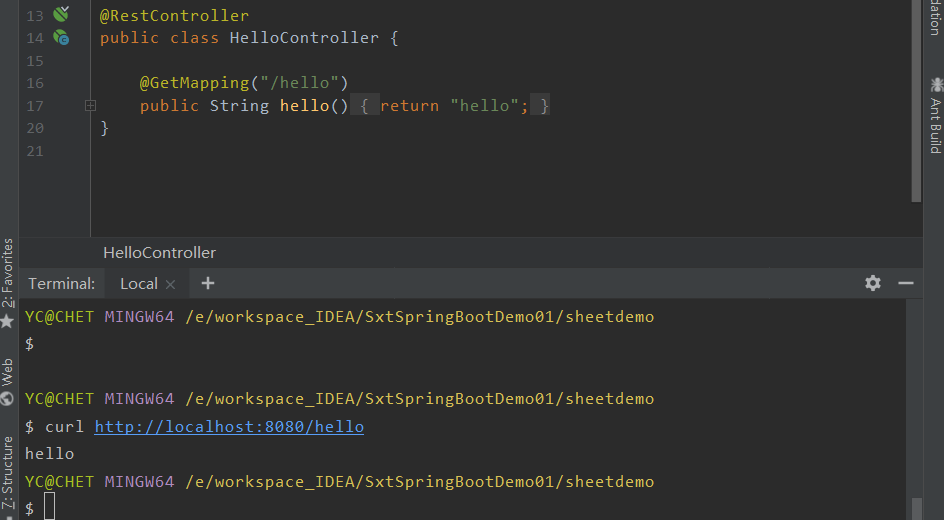The width and height of the screenshot is (944, 520).
Task: Add a new terminal session tab
Action: click(x=208, y=283)
